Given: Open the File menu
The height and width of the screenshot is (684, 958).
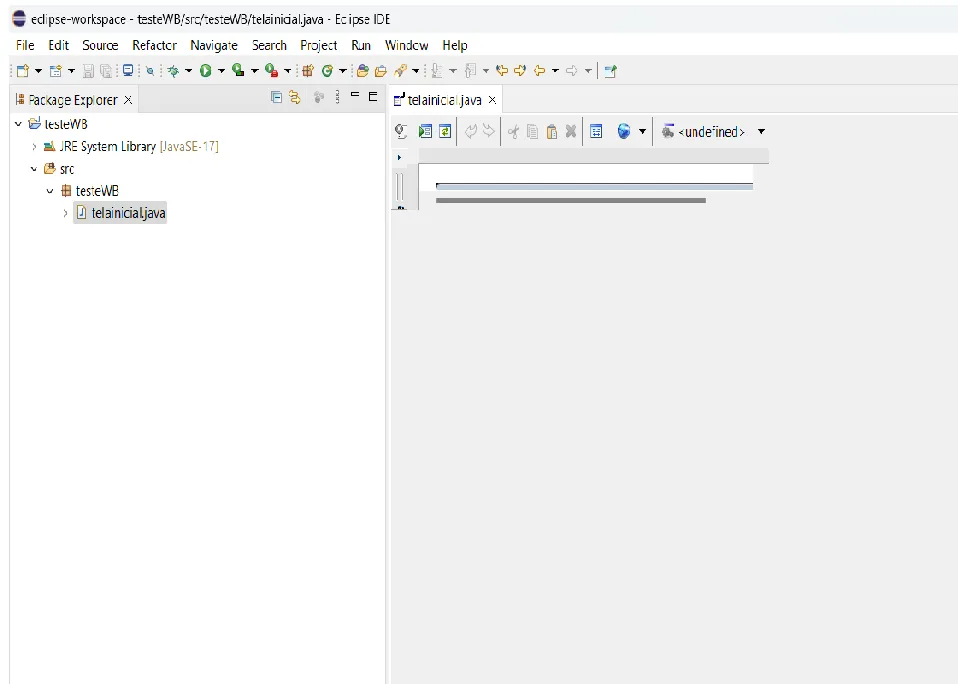Looking at the screenshot, I should pyautogui.click(x=25, y=45).
